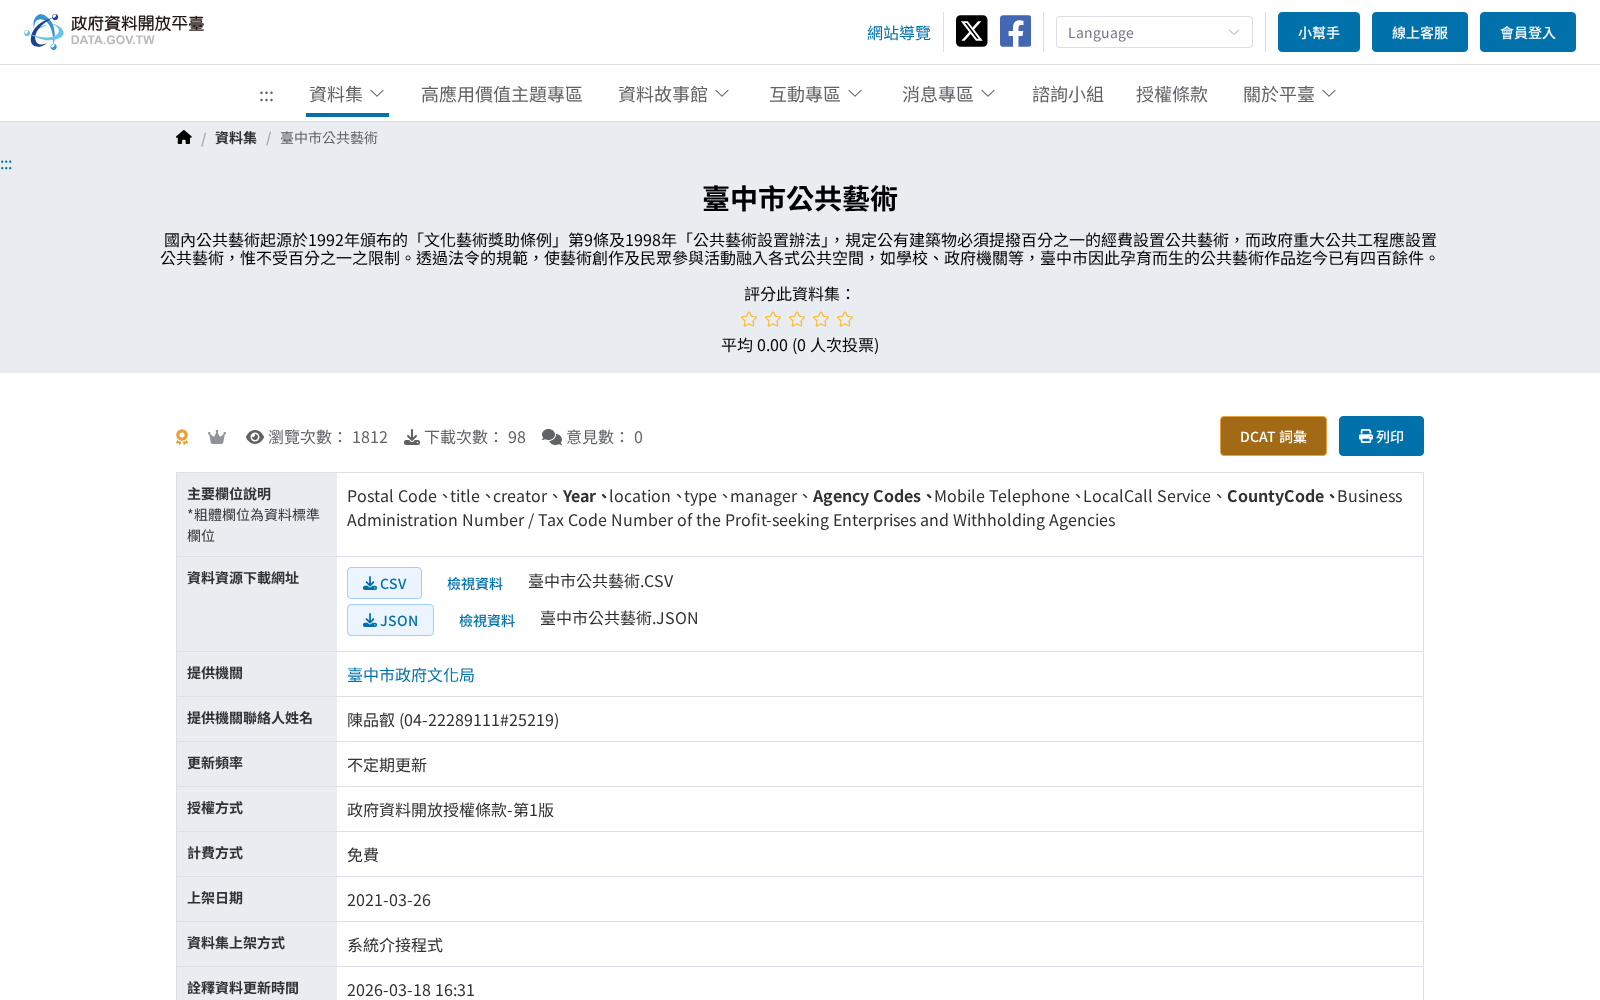This screenshot has width=1600, height=1000.
Task: Click the 會員登入 button
Action: click(1528, 32)
